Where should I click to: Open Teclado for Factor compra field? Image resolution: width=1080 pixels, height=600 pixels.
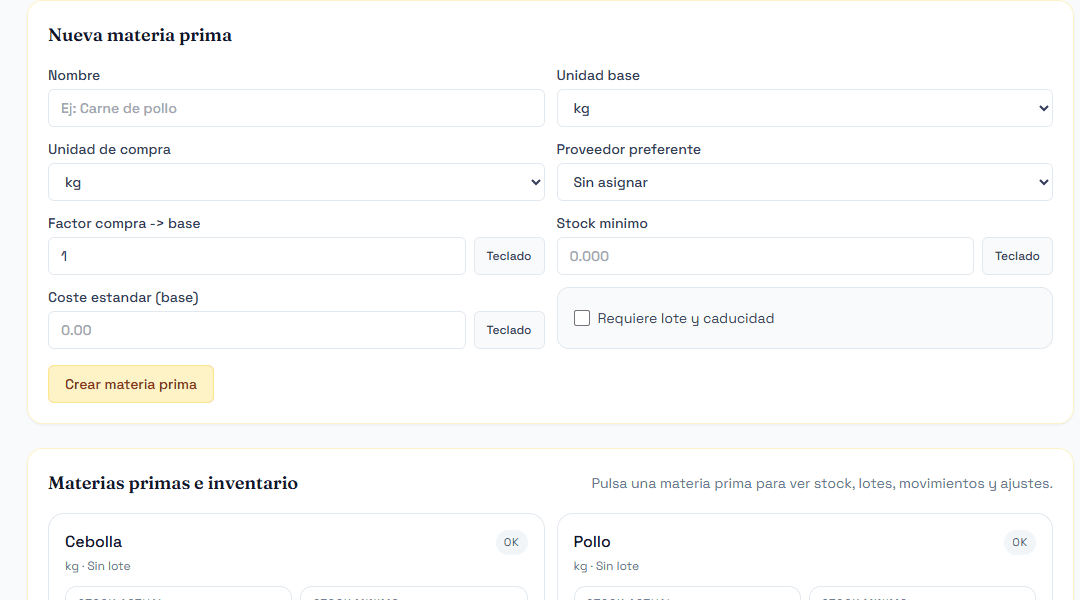tap(509, 256)
